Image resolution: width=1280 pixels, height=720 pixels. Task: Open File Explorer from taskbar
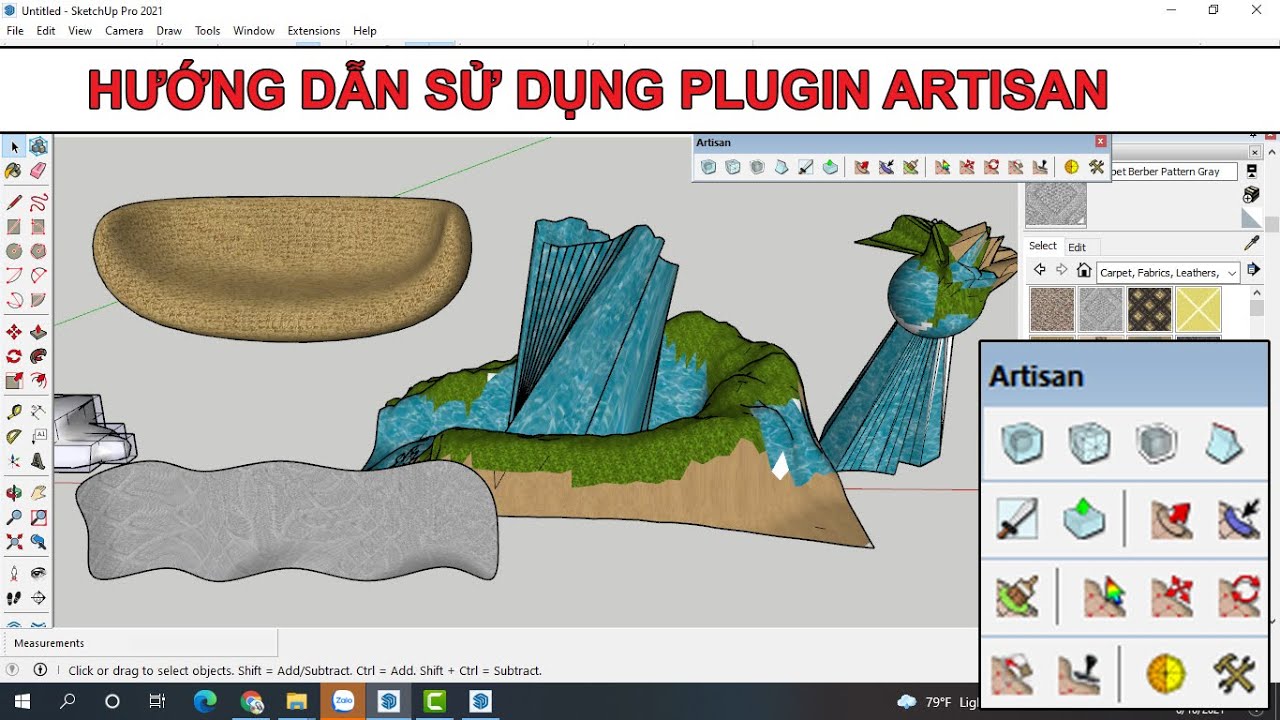pyautogui.click(x=297, y=702)
